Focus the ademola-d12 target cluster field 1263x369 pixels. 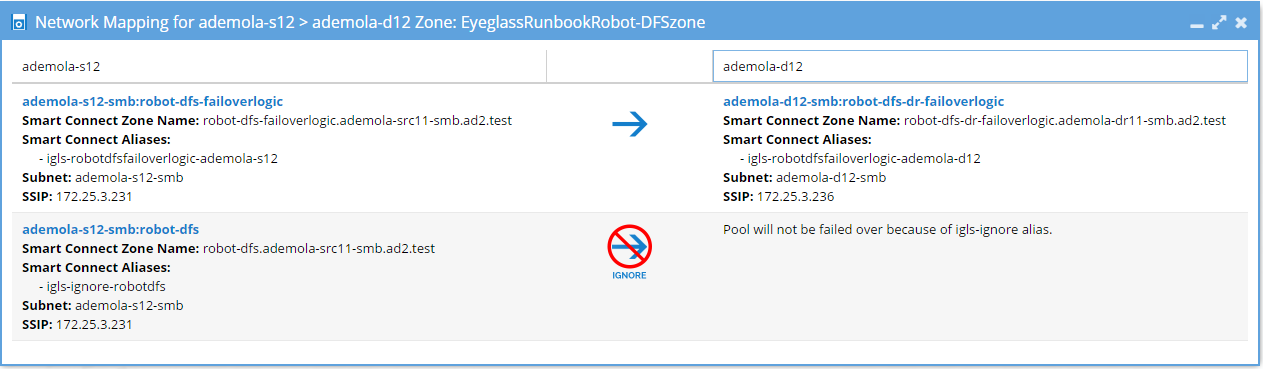point(980,67)
